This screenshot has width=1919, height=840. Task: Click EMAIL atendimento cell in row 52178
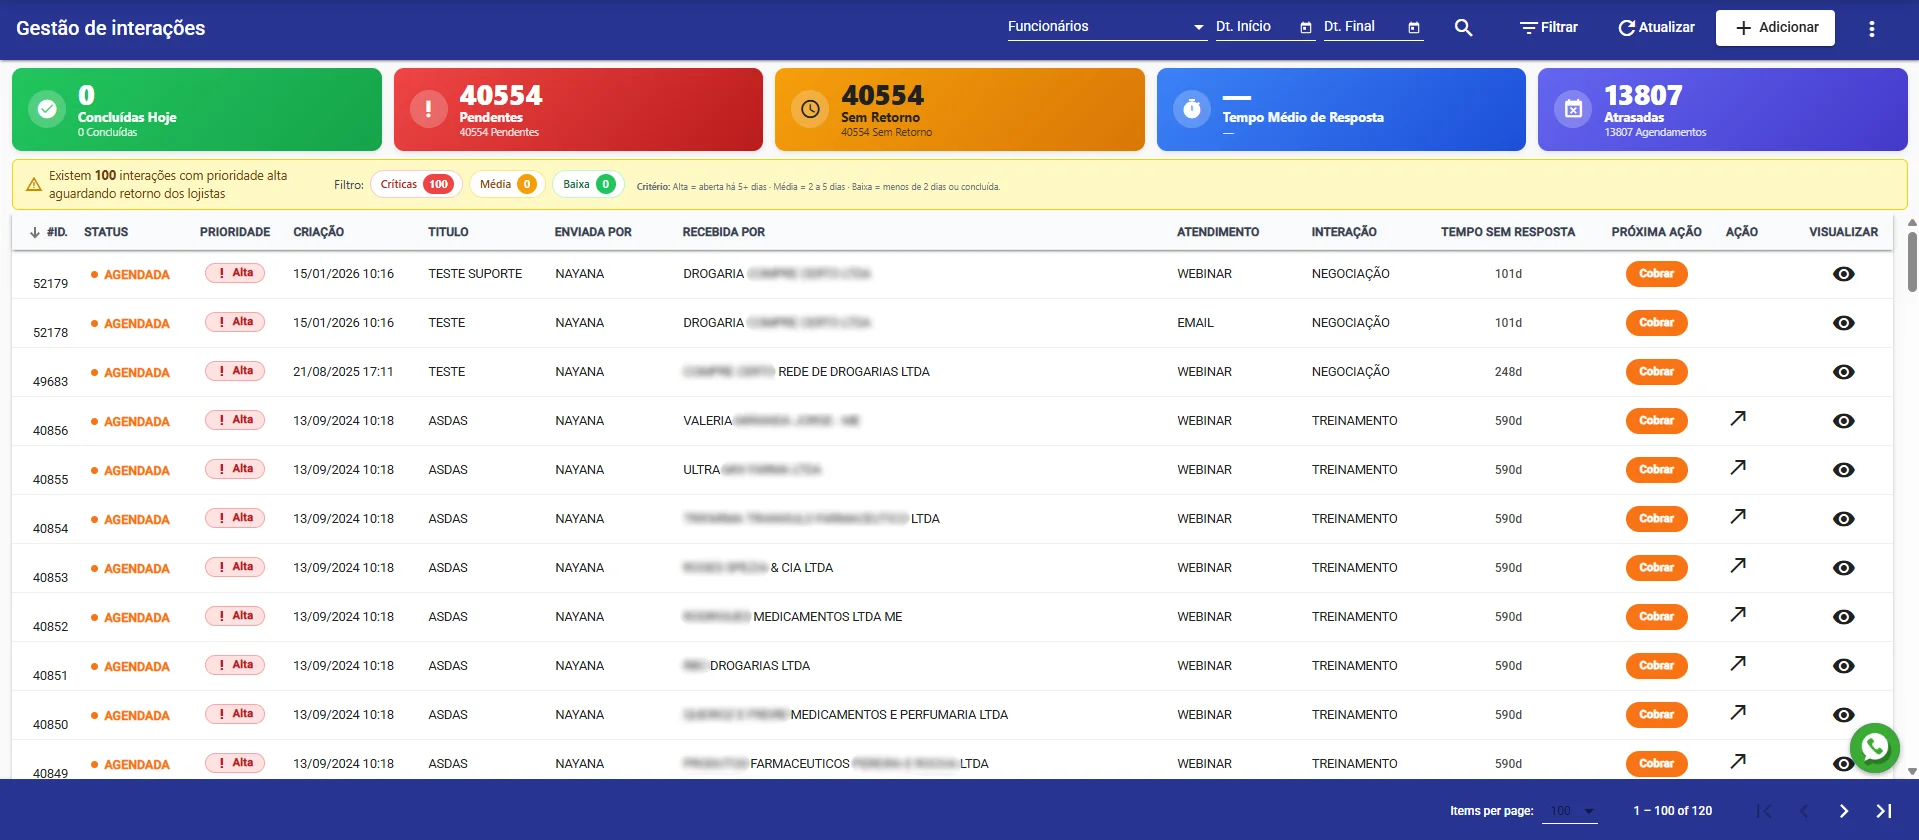click(1195, 323)
